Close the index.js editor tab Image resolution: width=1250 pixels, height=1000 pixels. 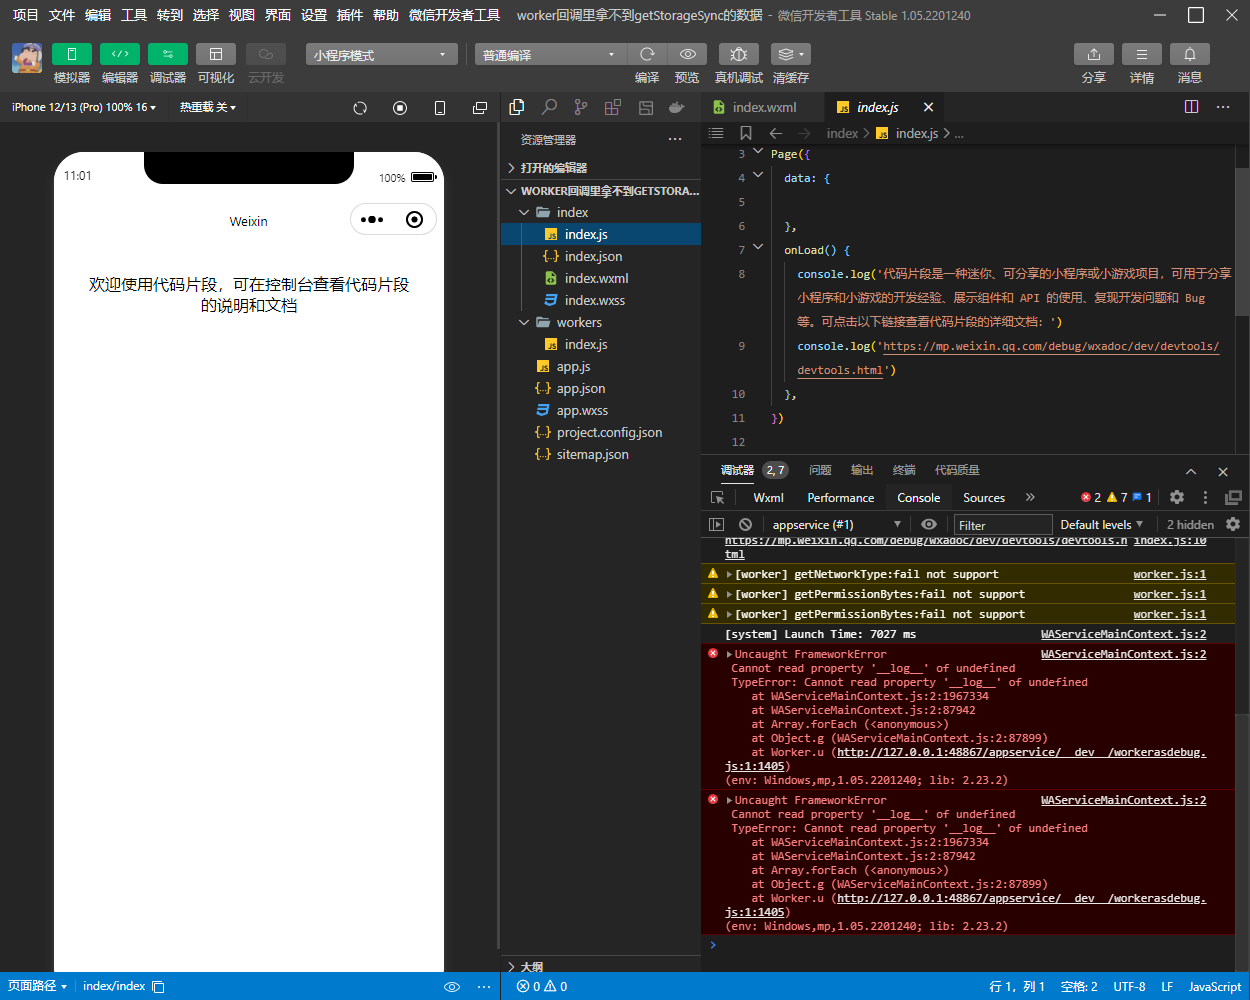(928, 107)
